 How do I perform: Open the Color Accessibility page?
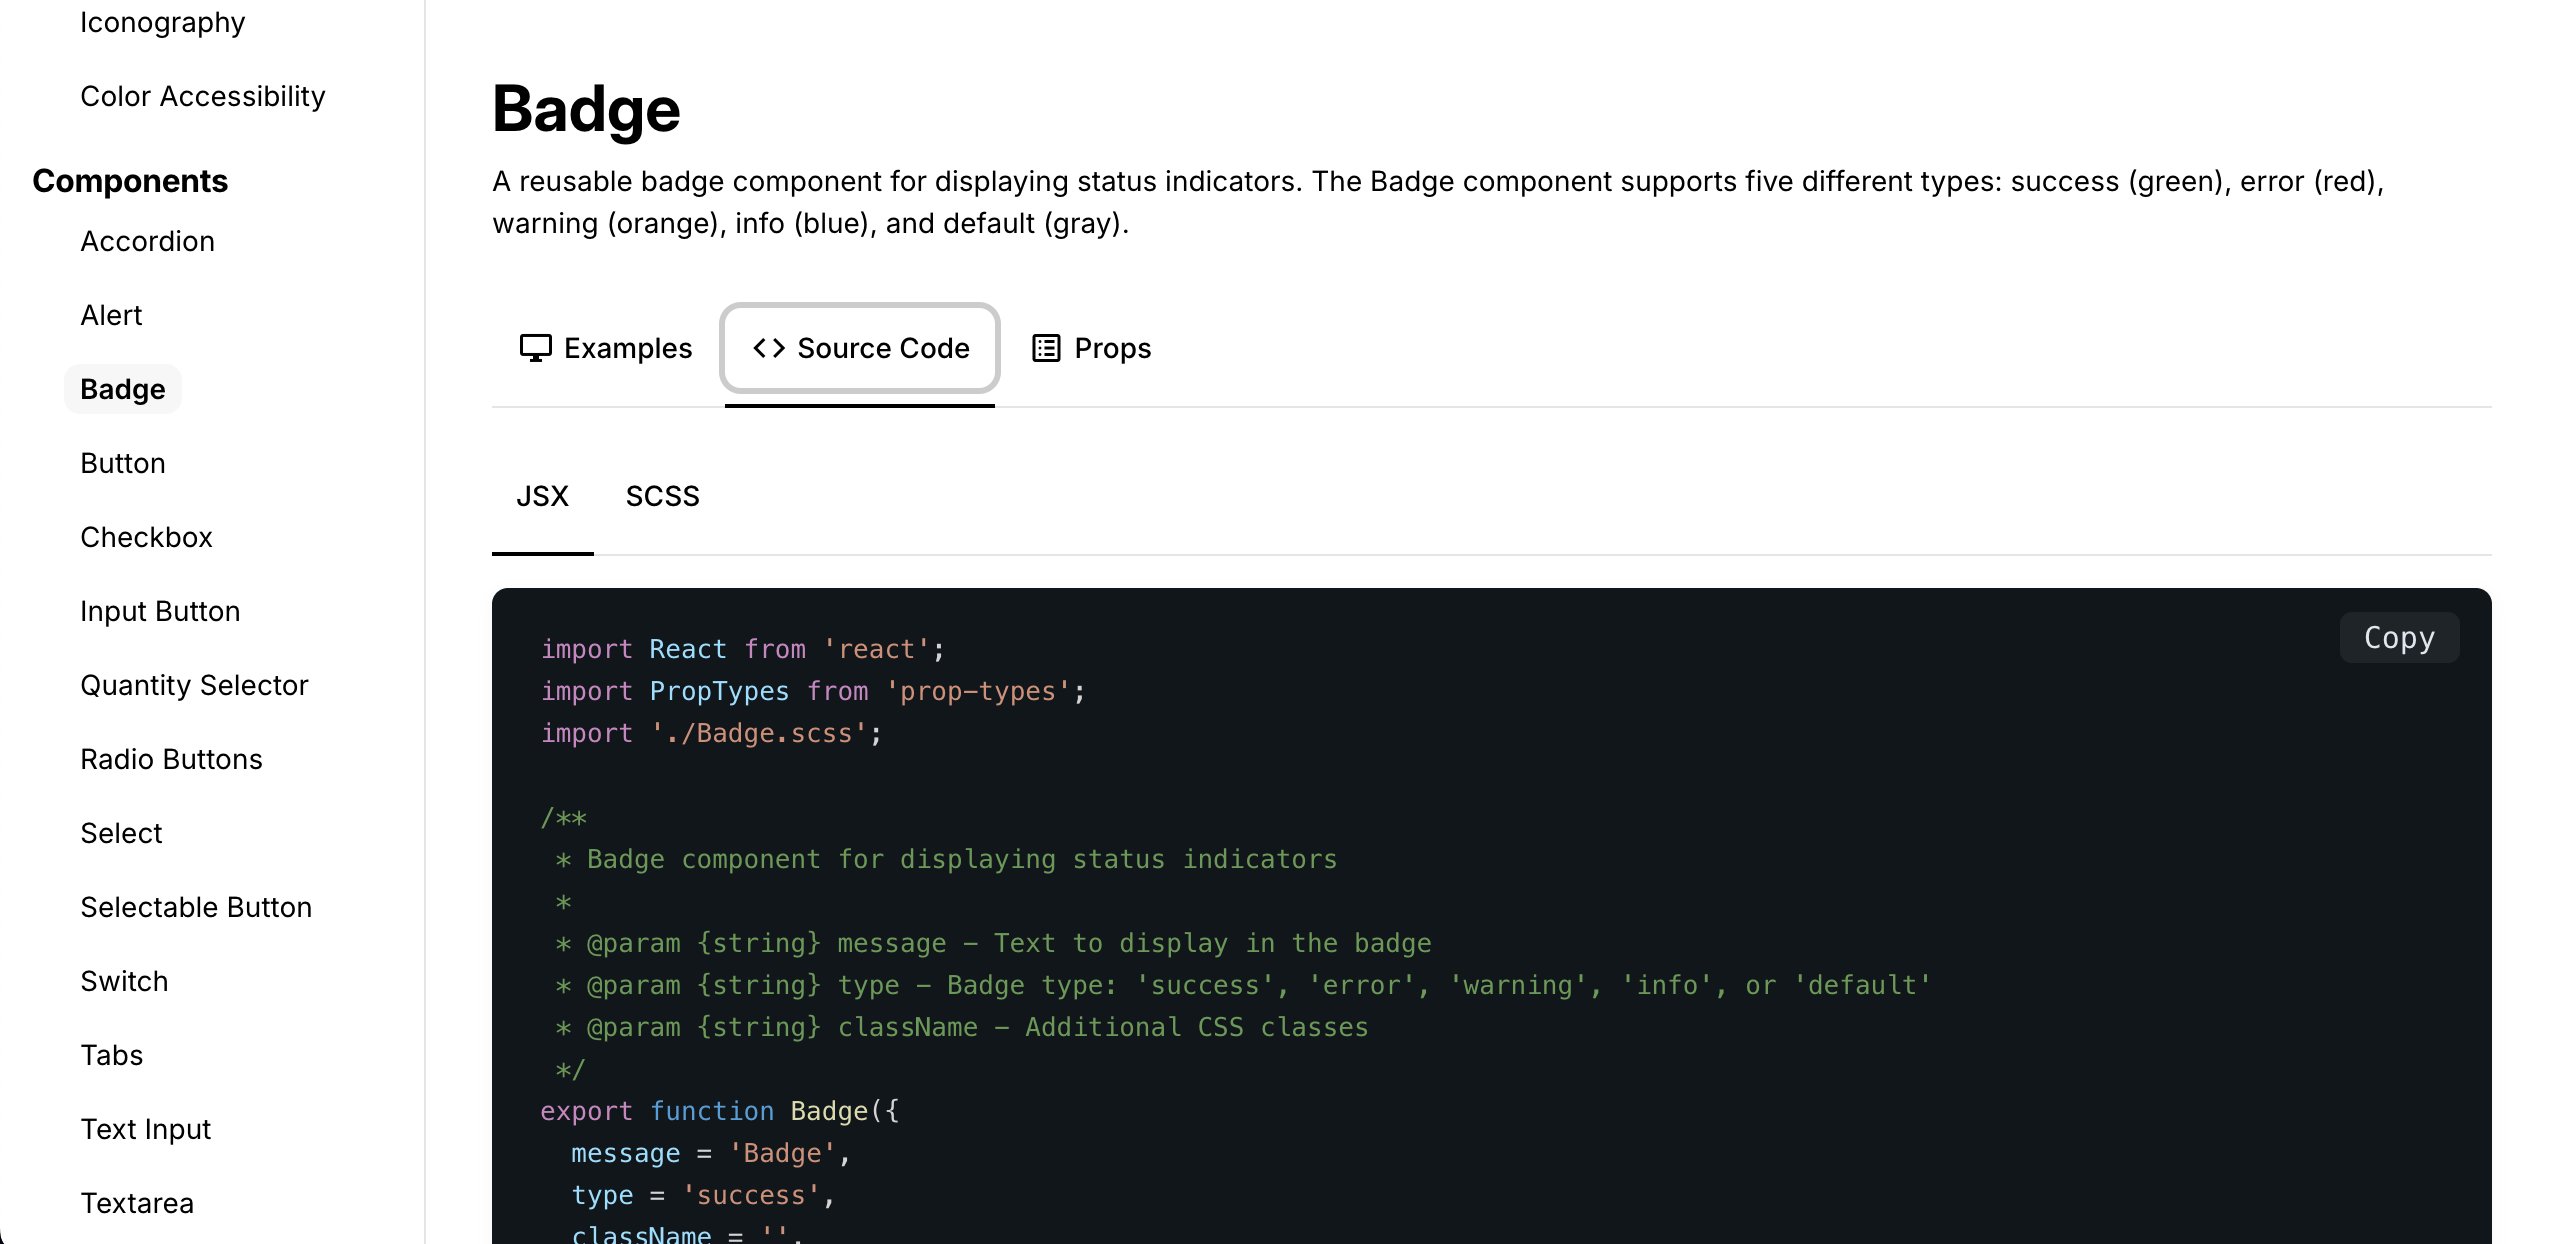coord(202,96)
